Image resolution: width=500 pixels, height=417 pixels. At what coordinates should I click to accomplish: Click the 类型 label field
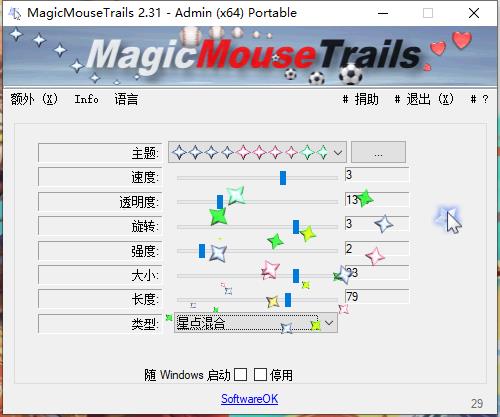[x=100, y=324]
